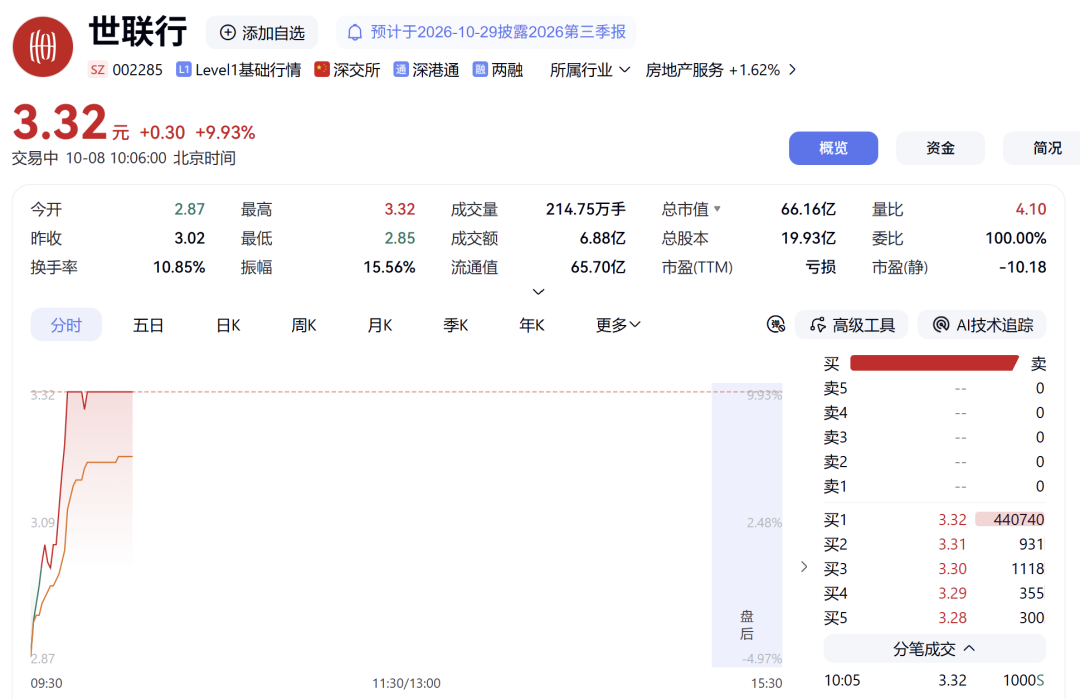
Task: Open AI技术追踪 tracking button
Action: (x=982, y=325)
